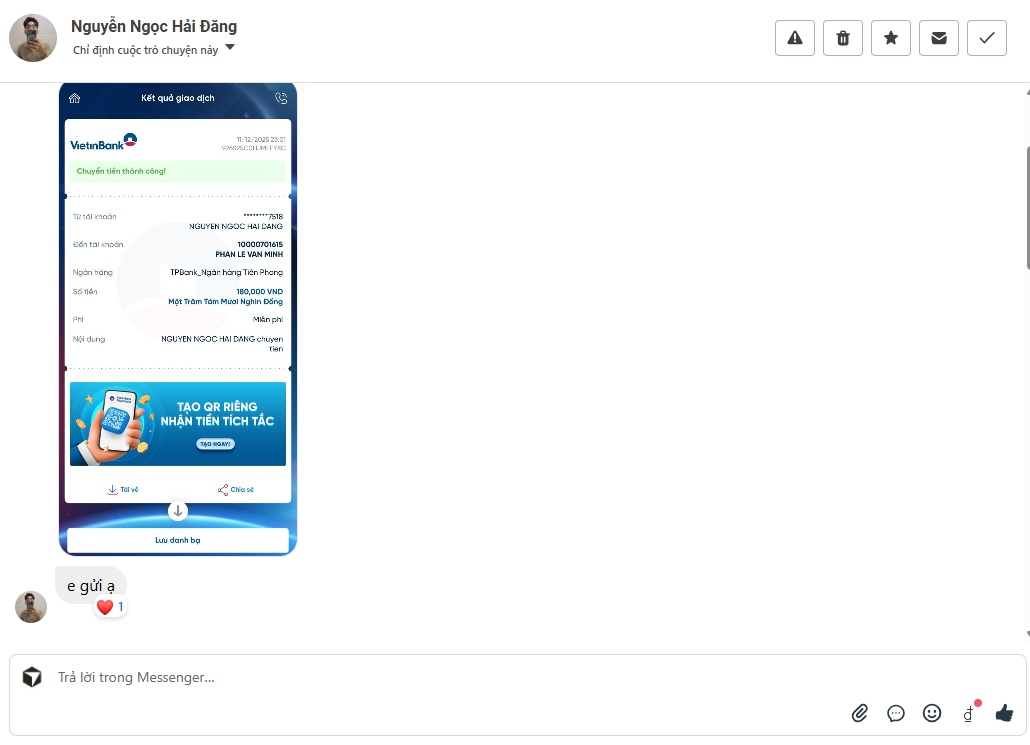Mark conversation unread with envelope icon

point(939,38)
